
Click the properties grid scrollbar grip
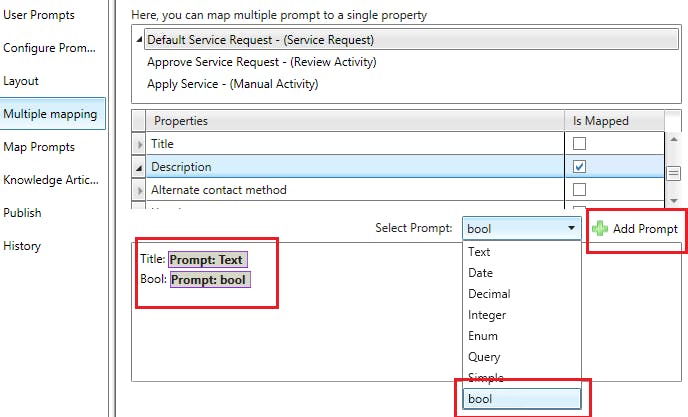coord(674,171)
